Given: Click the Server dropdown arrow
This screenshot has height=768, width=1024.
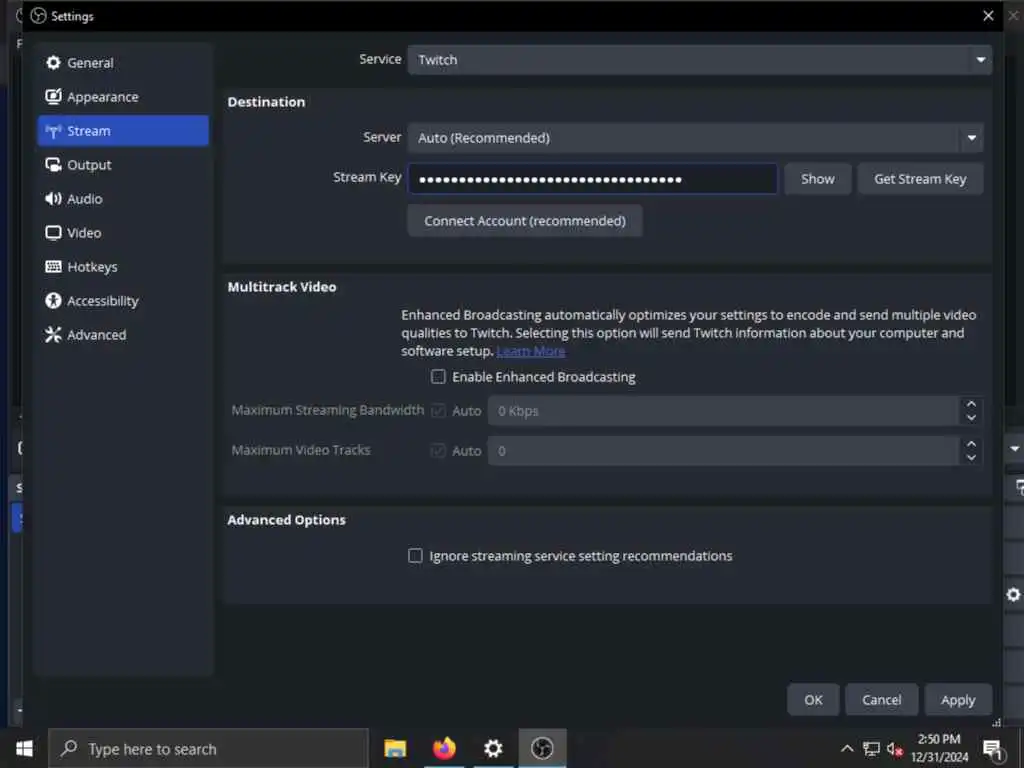Looking at the screenshot, I should coord(971,138).
